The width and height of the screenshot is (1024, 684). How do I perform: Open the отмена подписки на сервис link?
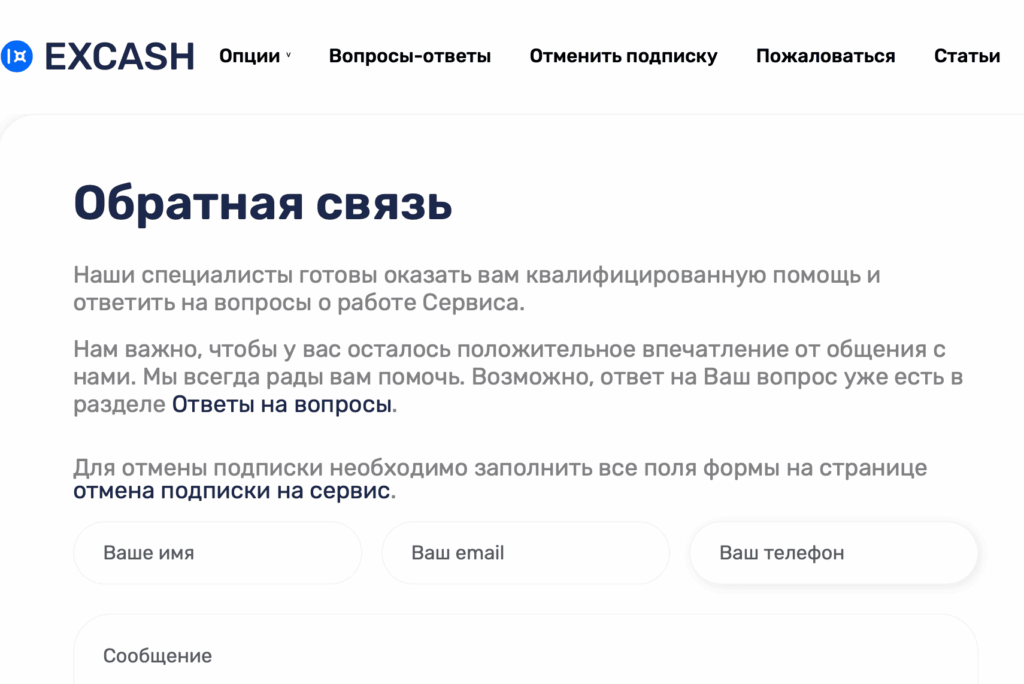point(231,491)
